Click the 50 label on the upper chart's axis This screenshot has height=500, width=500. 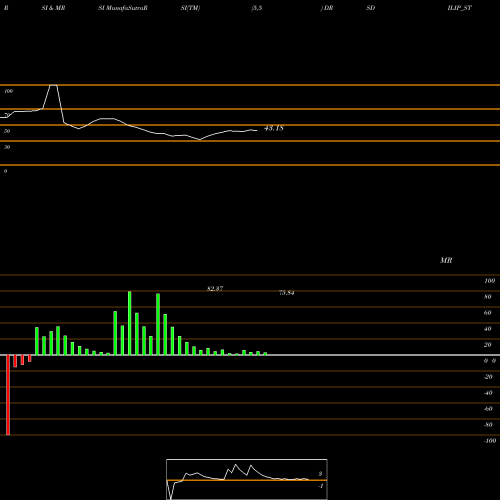coord(7,131)
